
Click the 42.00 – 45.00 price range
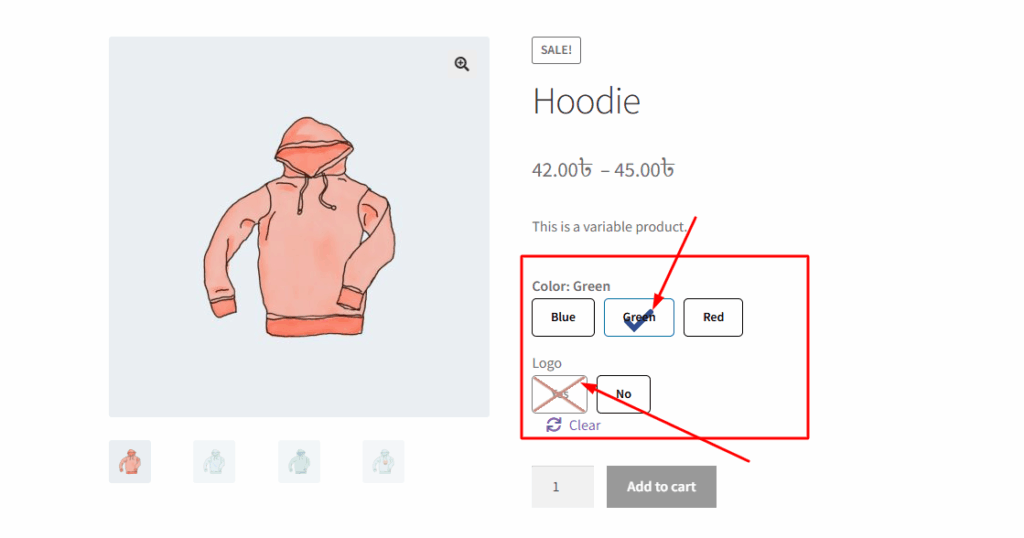pos(603,170)
